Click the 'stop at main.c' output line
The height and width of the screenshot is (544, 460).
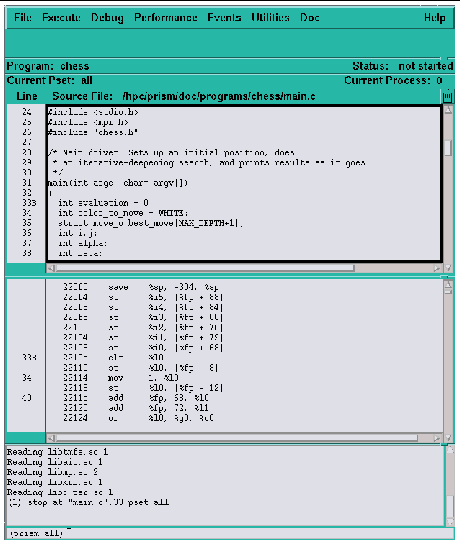pos(88,502)
